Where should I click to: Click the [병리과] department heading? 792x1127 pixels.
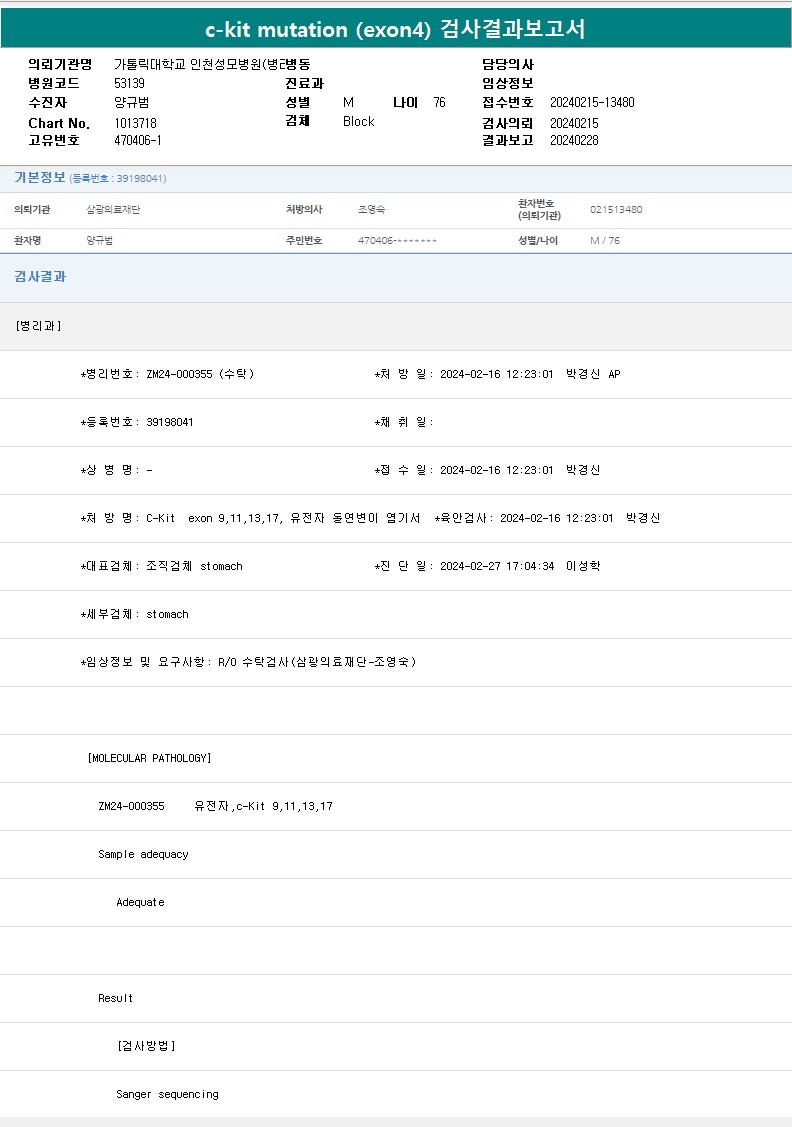[x=39, y=326]
